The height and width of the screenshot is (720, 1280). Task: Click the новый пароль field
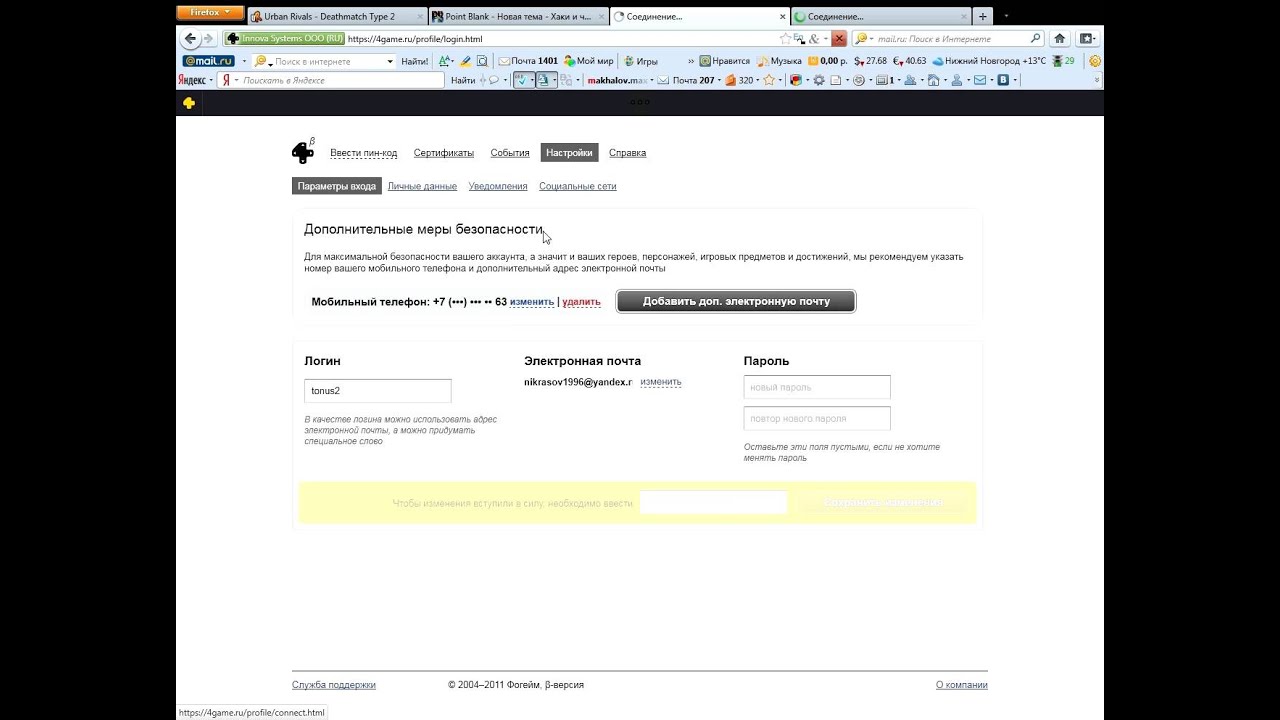817,387
